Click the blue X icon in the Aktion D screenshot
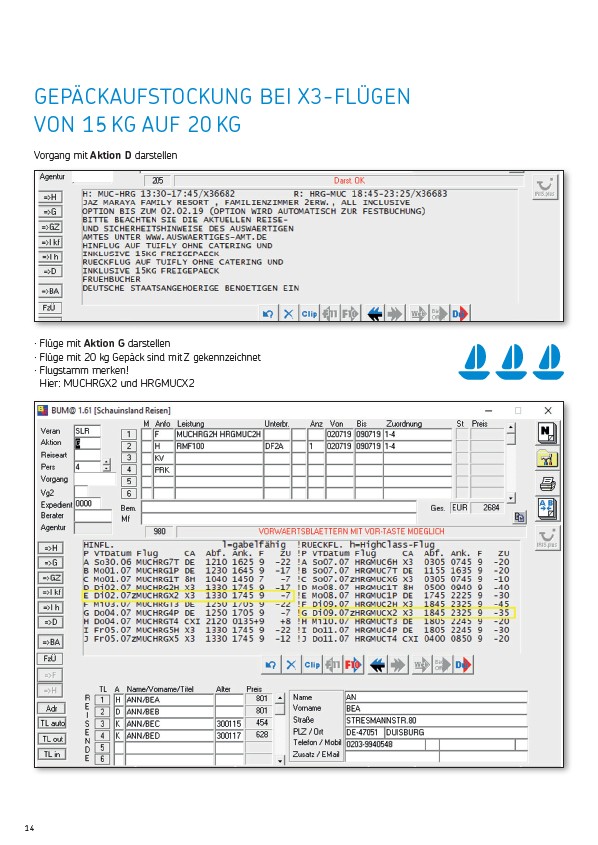The height and width of the screenshot is (845, 598). click(288, 314)
